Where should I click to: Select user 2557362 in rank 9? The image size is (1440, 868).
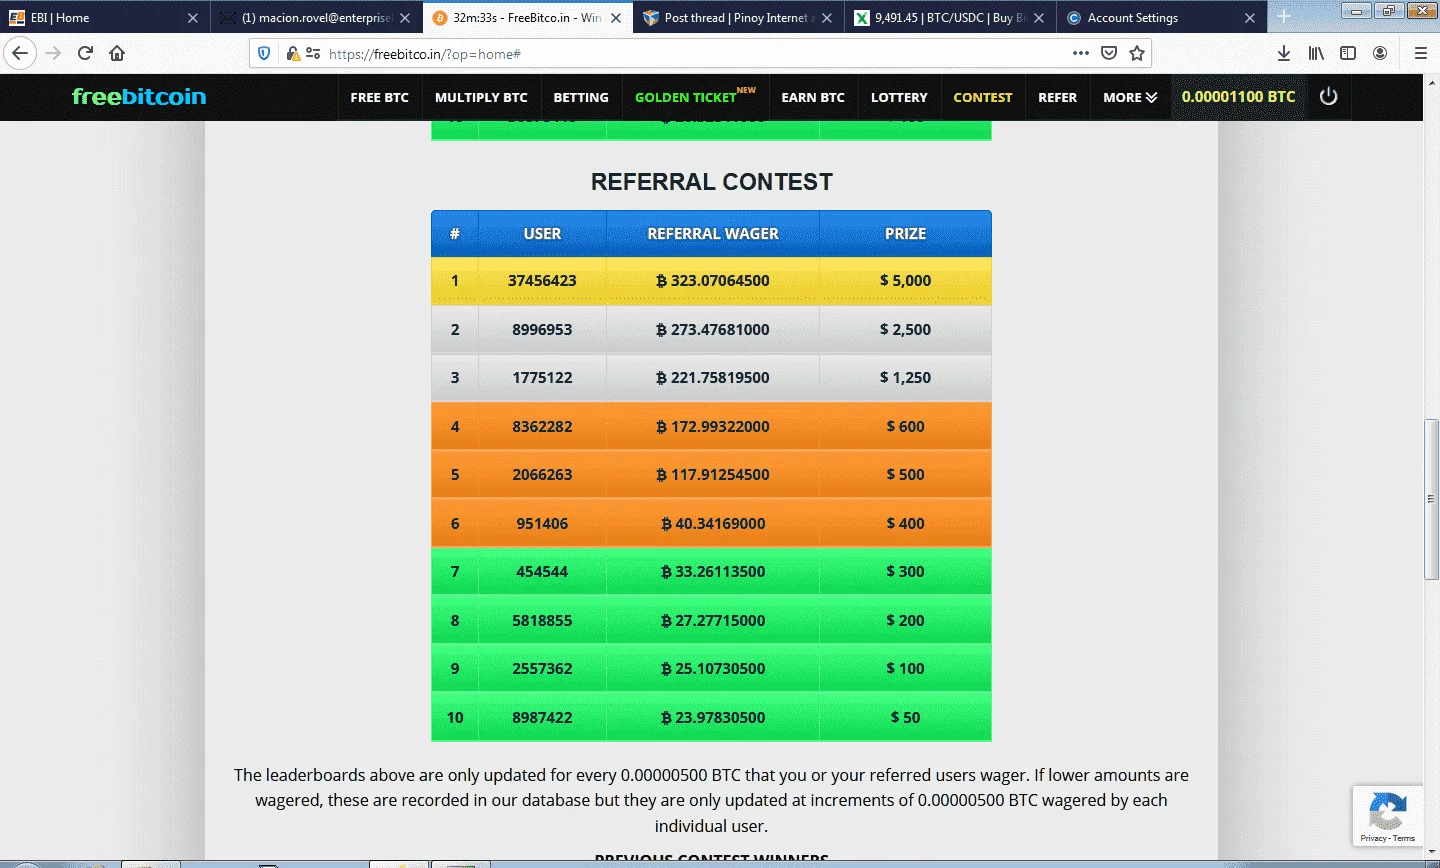tap(542, 669)
